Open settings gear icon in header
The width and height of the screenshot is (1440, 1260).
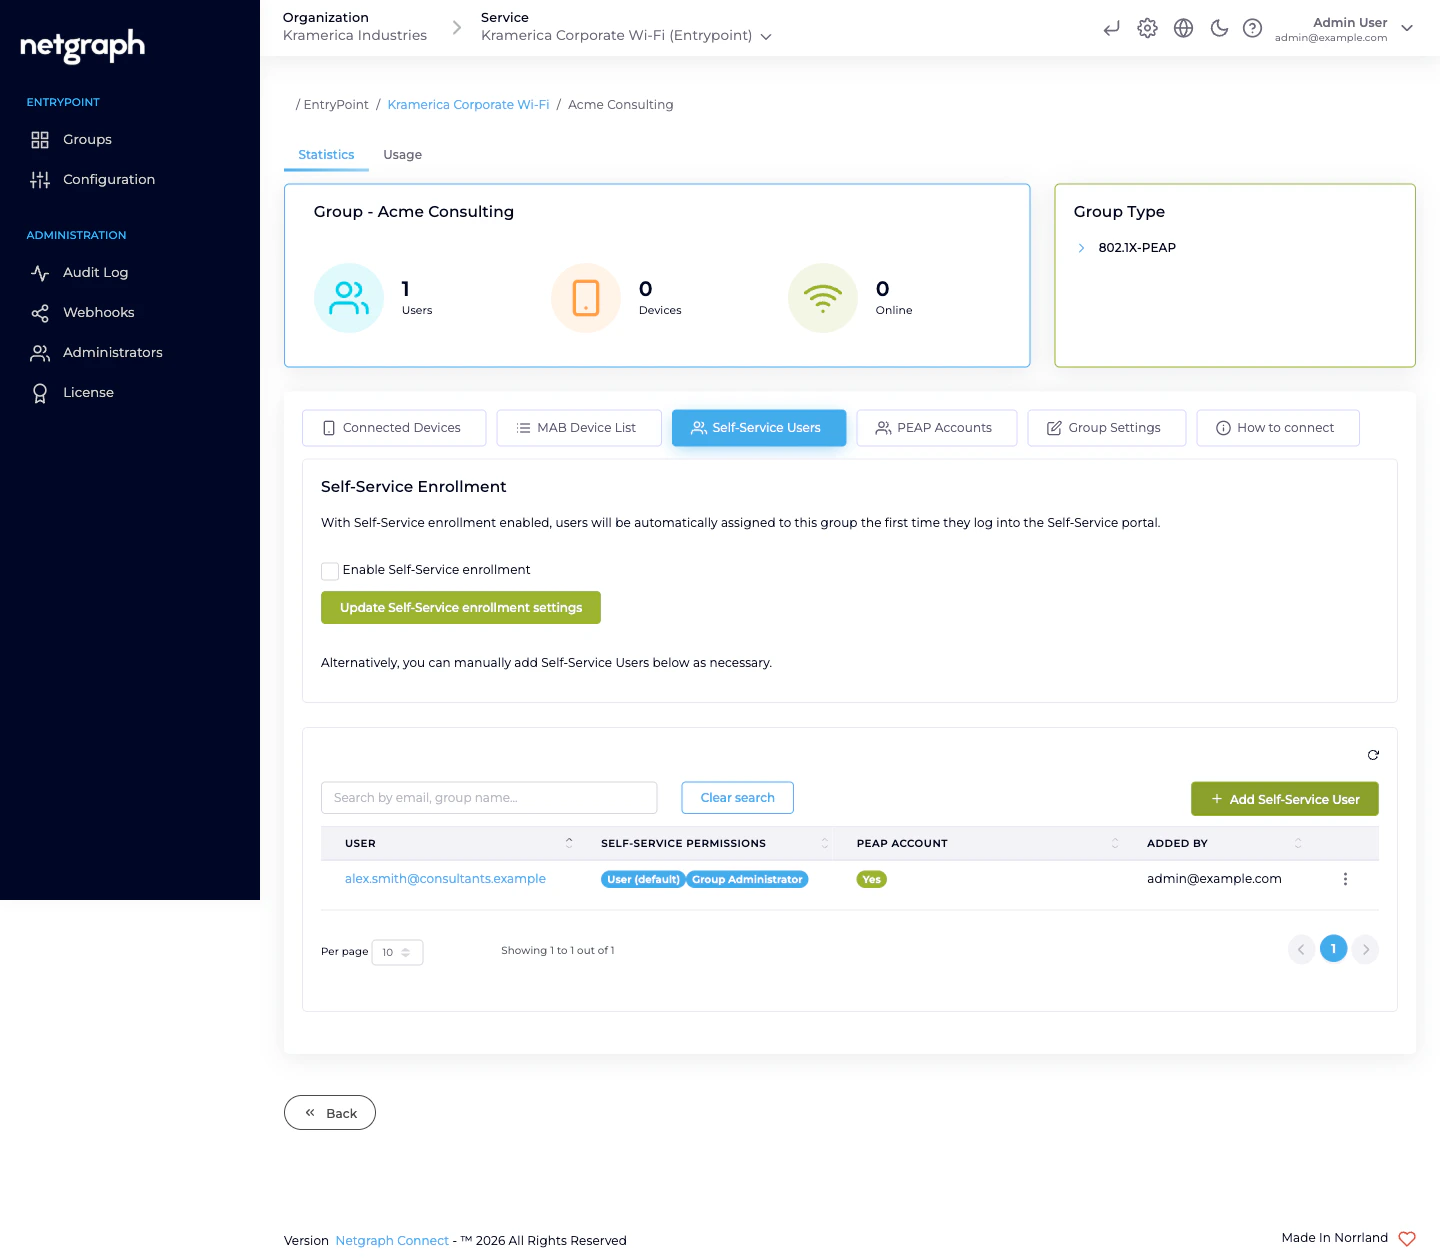coord(1147,28)
